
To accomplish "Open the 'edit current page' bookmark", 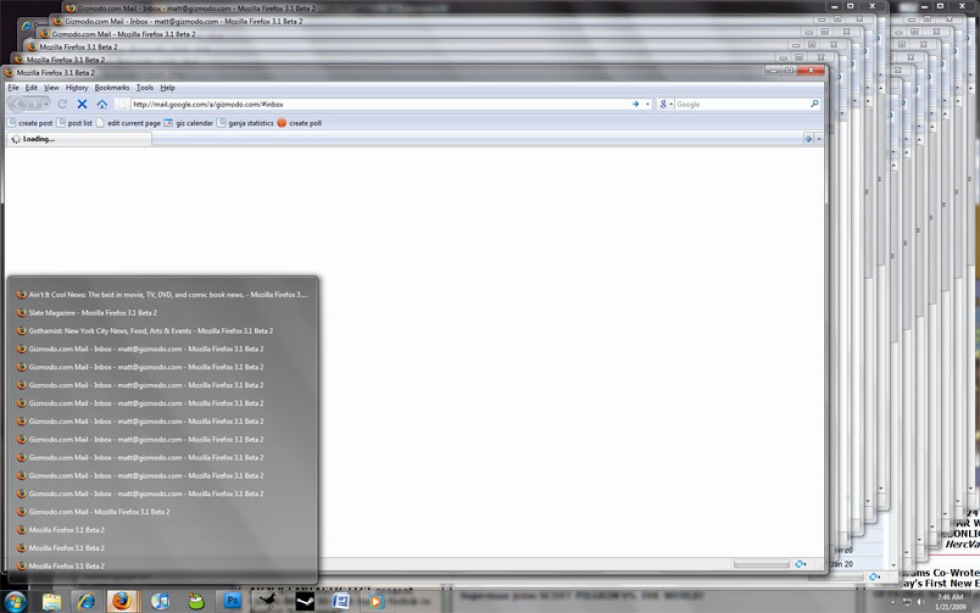I will 128,123.
